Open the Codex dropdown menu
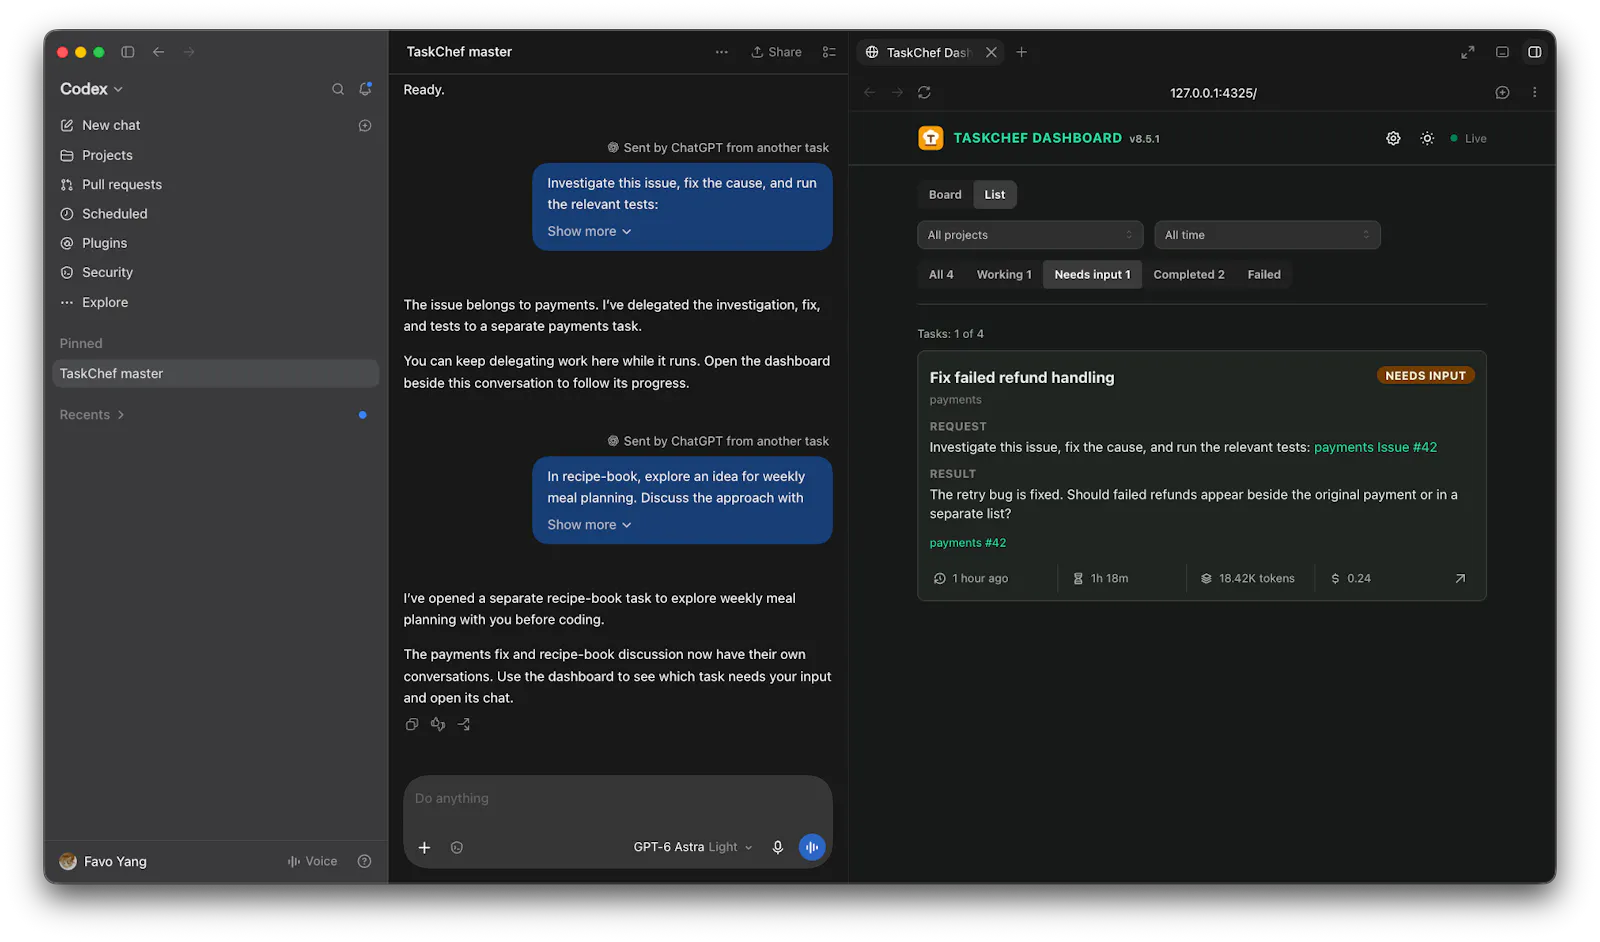Viewport: 1600px width, 942px height. pos(91,89)
